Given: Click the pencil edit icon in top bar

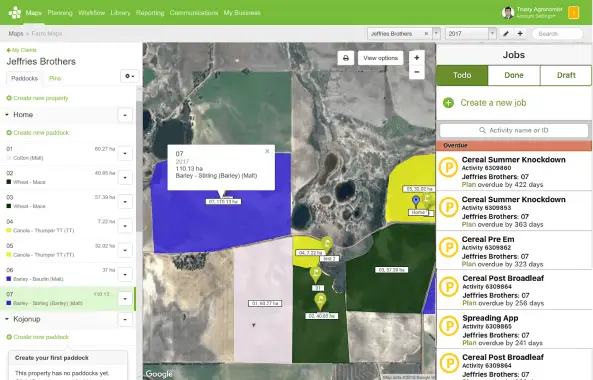Looking at the screenshot, I should coord(506,34).
